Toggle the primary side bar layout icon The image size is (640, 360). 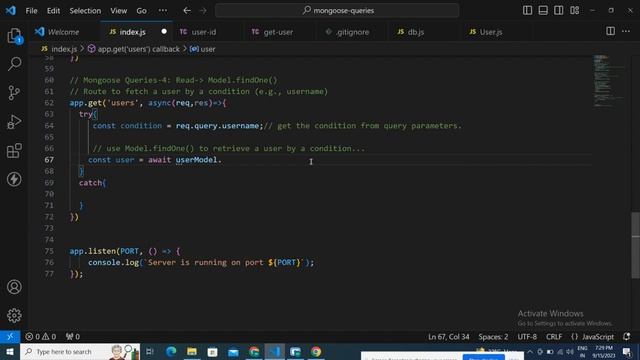[527, 10]
